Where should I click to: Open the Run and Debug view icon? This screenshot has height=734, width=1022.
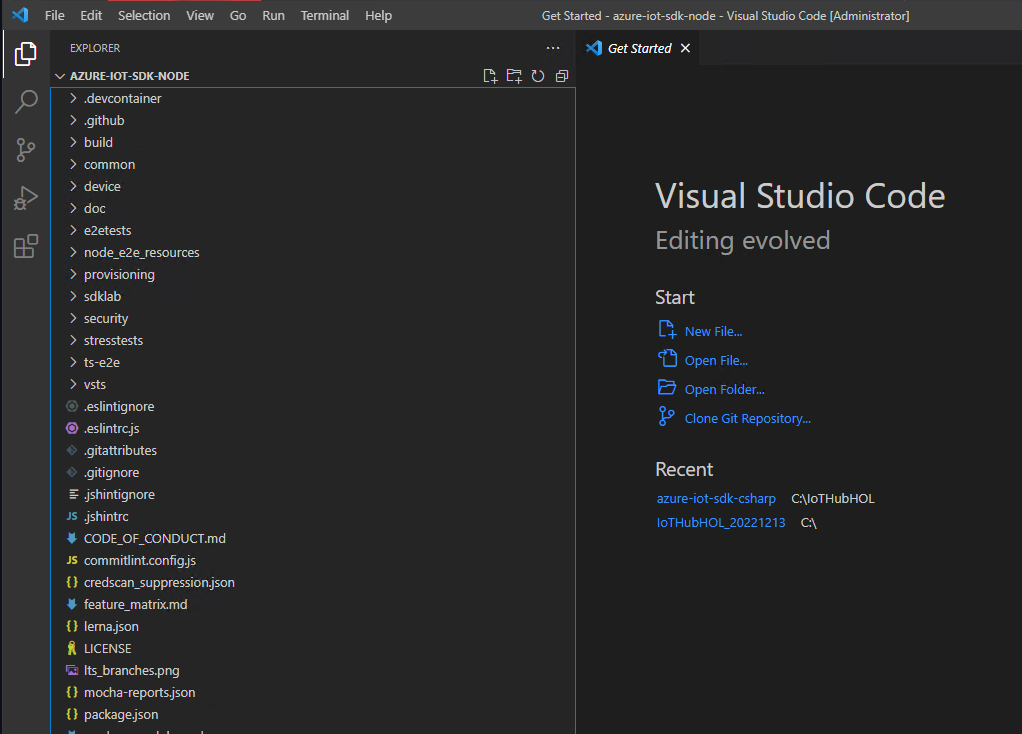(x=25, y=198)
